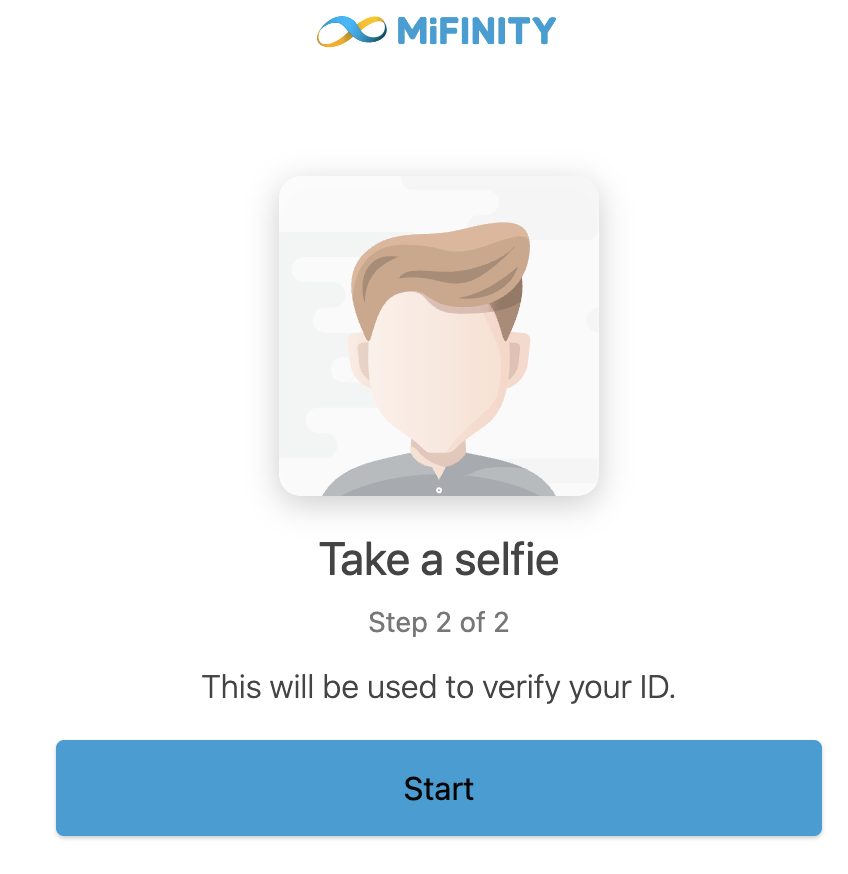Viewport: 848px width, 874px height.
Task: Click the "Step 2 of 2" indicator
Action: (438, 623)
